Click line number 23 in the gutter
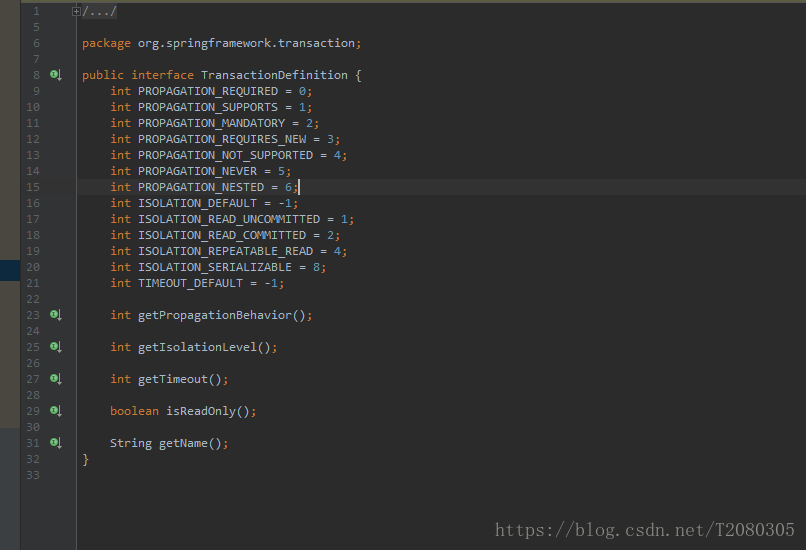806x550 pixels. click(33, 315)
